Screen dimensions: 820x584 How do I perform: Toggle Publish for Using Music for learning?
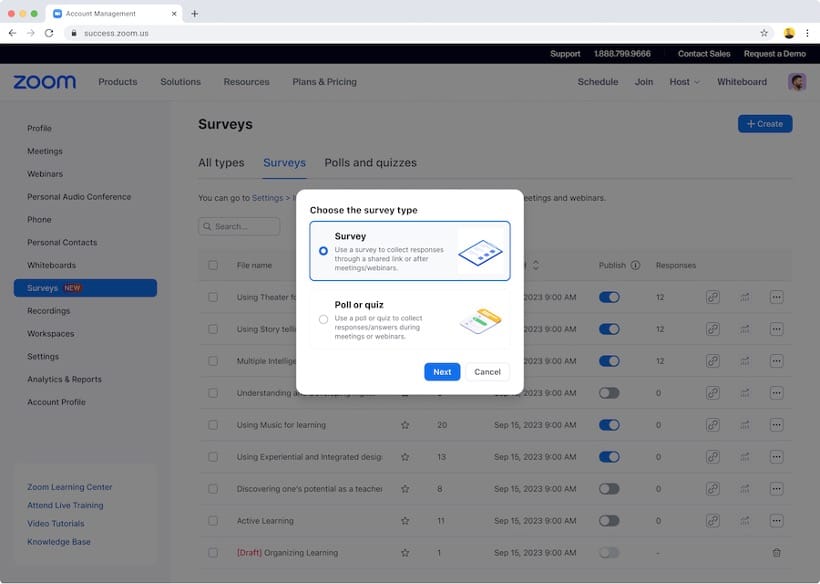point(608,425)
